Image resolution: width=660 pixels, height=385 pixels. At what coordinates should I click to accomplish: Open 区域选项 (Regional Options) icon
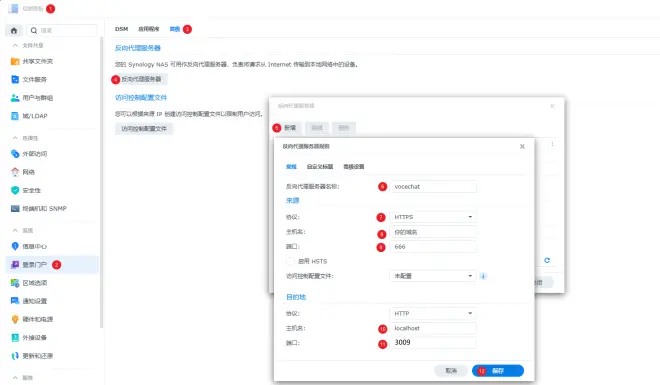[x=15, y=283]
